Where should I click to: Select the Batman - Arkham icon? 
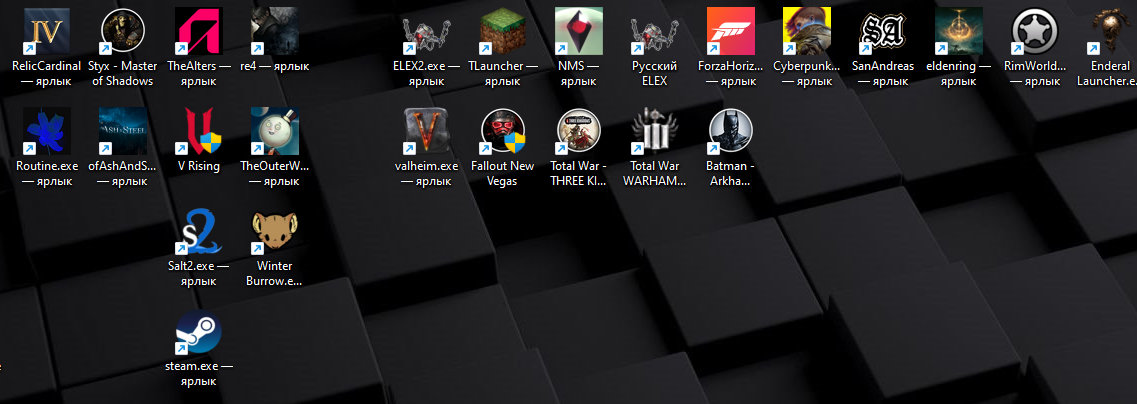729,131
